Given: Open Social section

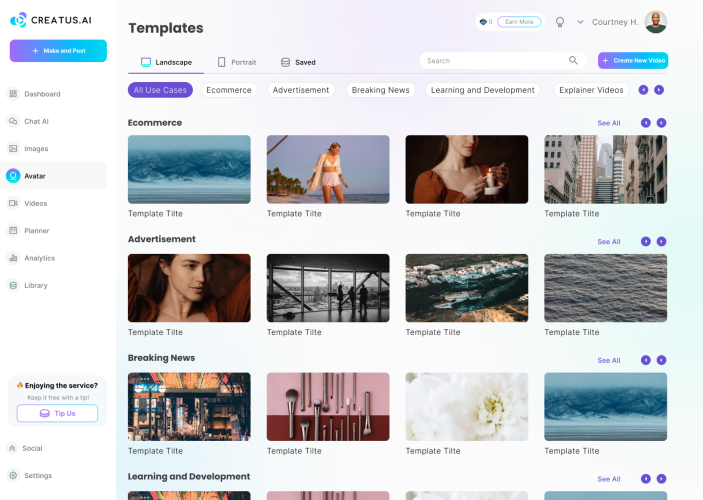Looking at the screenshot, I should 25,448.
